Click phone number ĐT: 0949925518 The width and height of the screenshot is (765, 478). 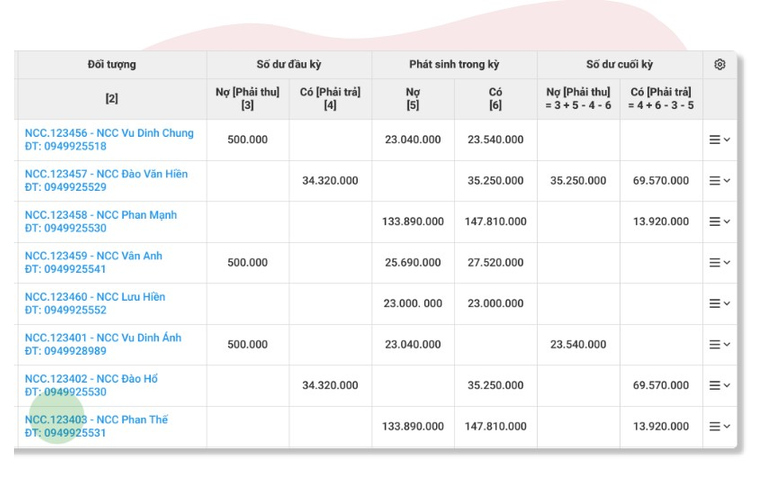click(x=65, y=146)
